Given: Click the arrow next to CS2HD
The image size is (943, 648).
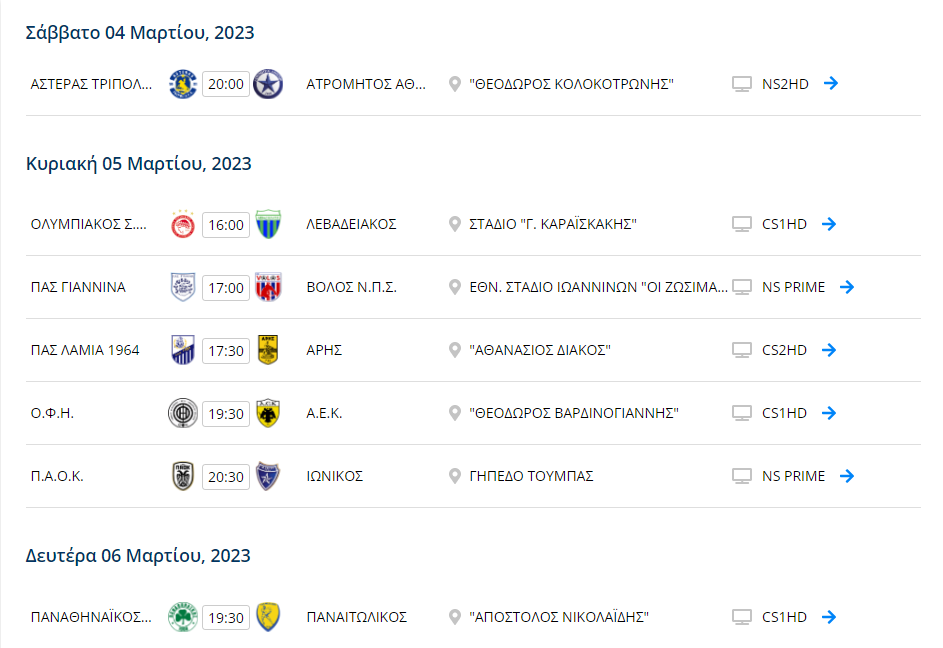Looking at the screenshot, I should (x=829, y=350).
